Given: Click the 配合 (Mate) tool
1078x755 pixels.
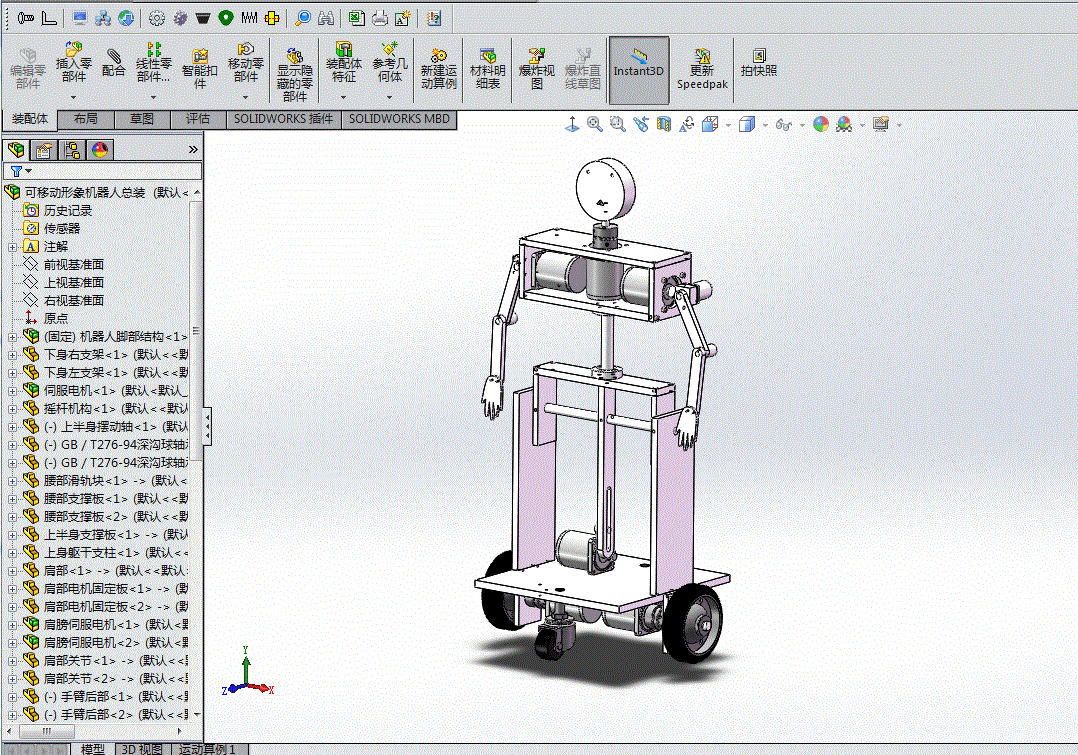Looking at the screenshot, I should 114,62.
